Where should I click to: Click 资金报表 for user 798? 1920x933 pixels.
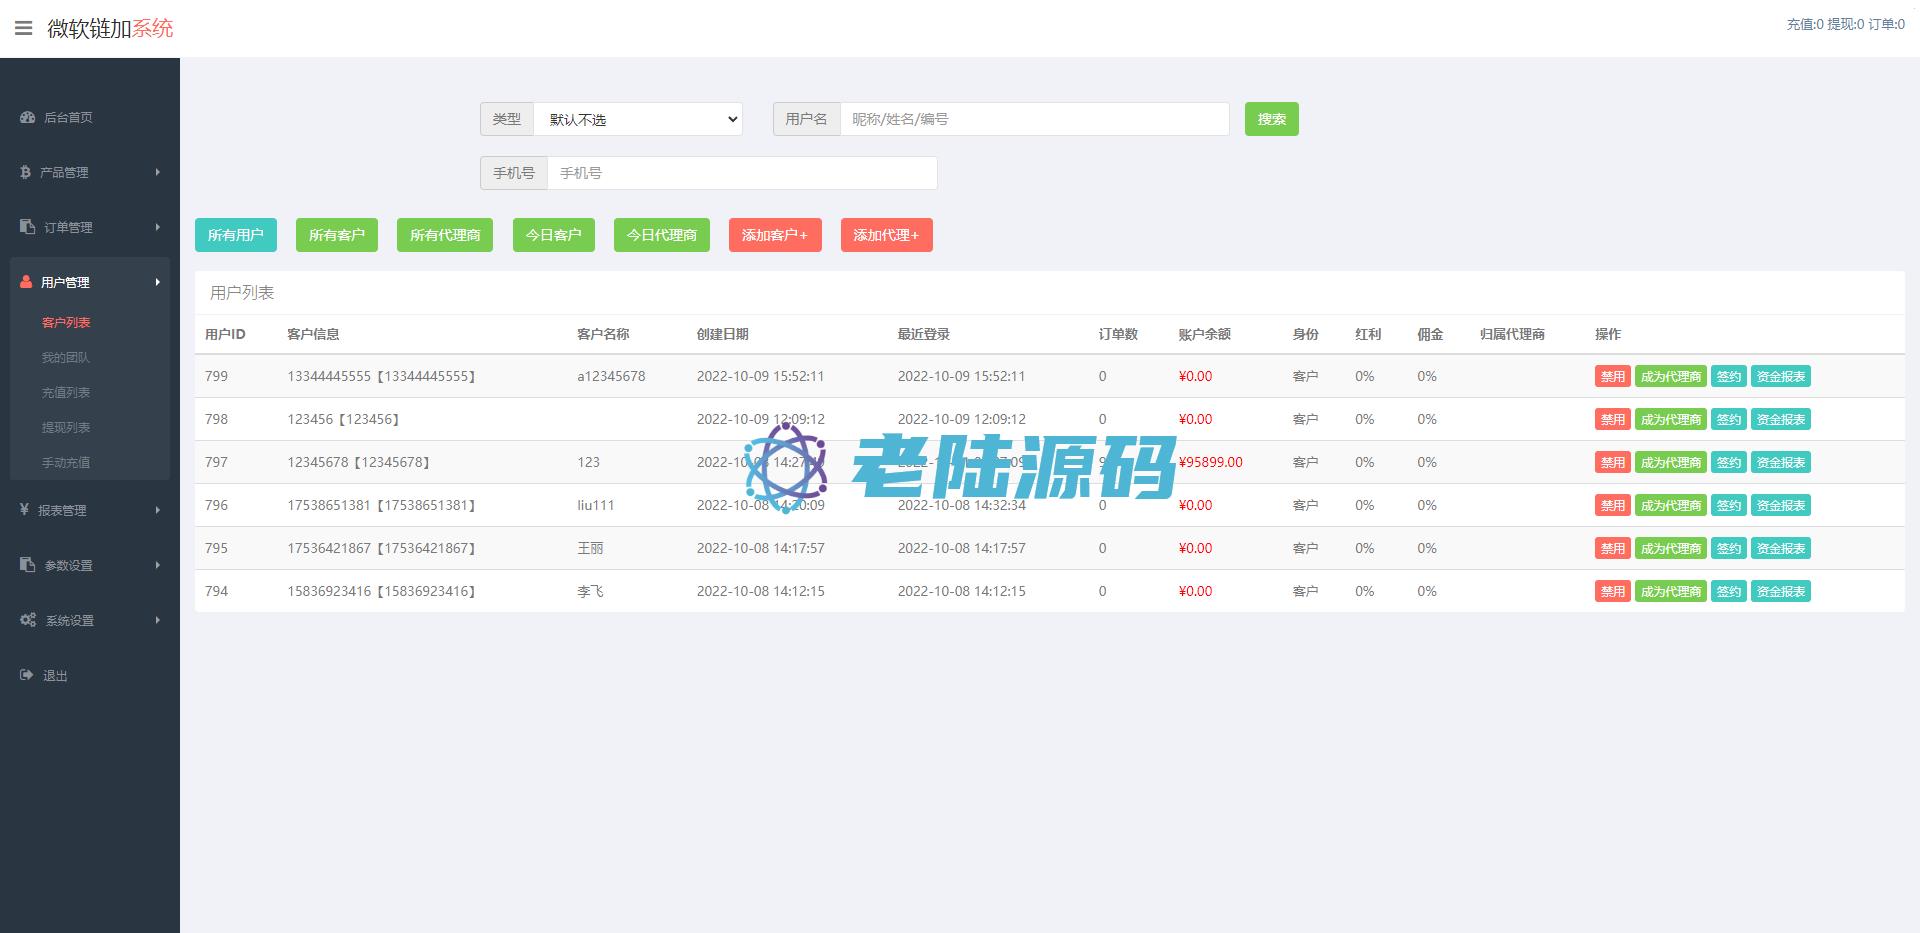tap(1780, 419)
